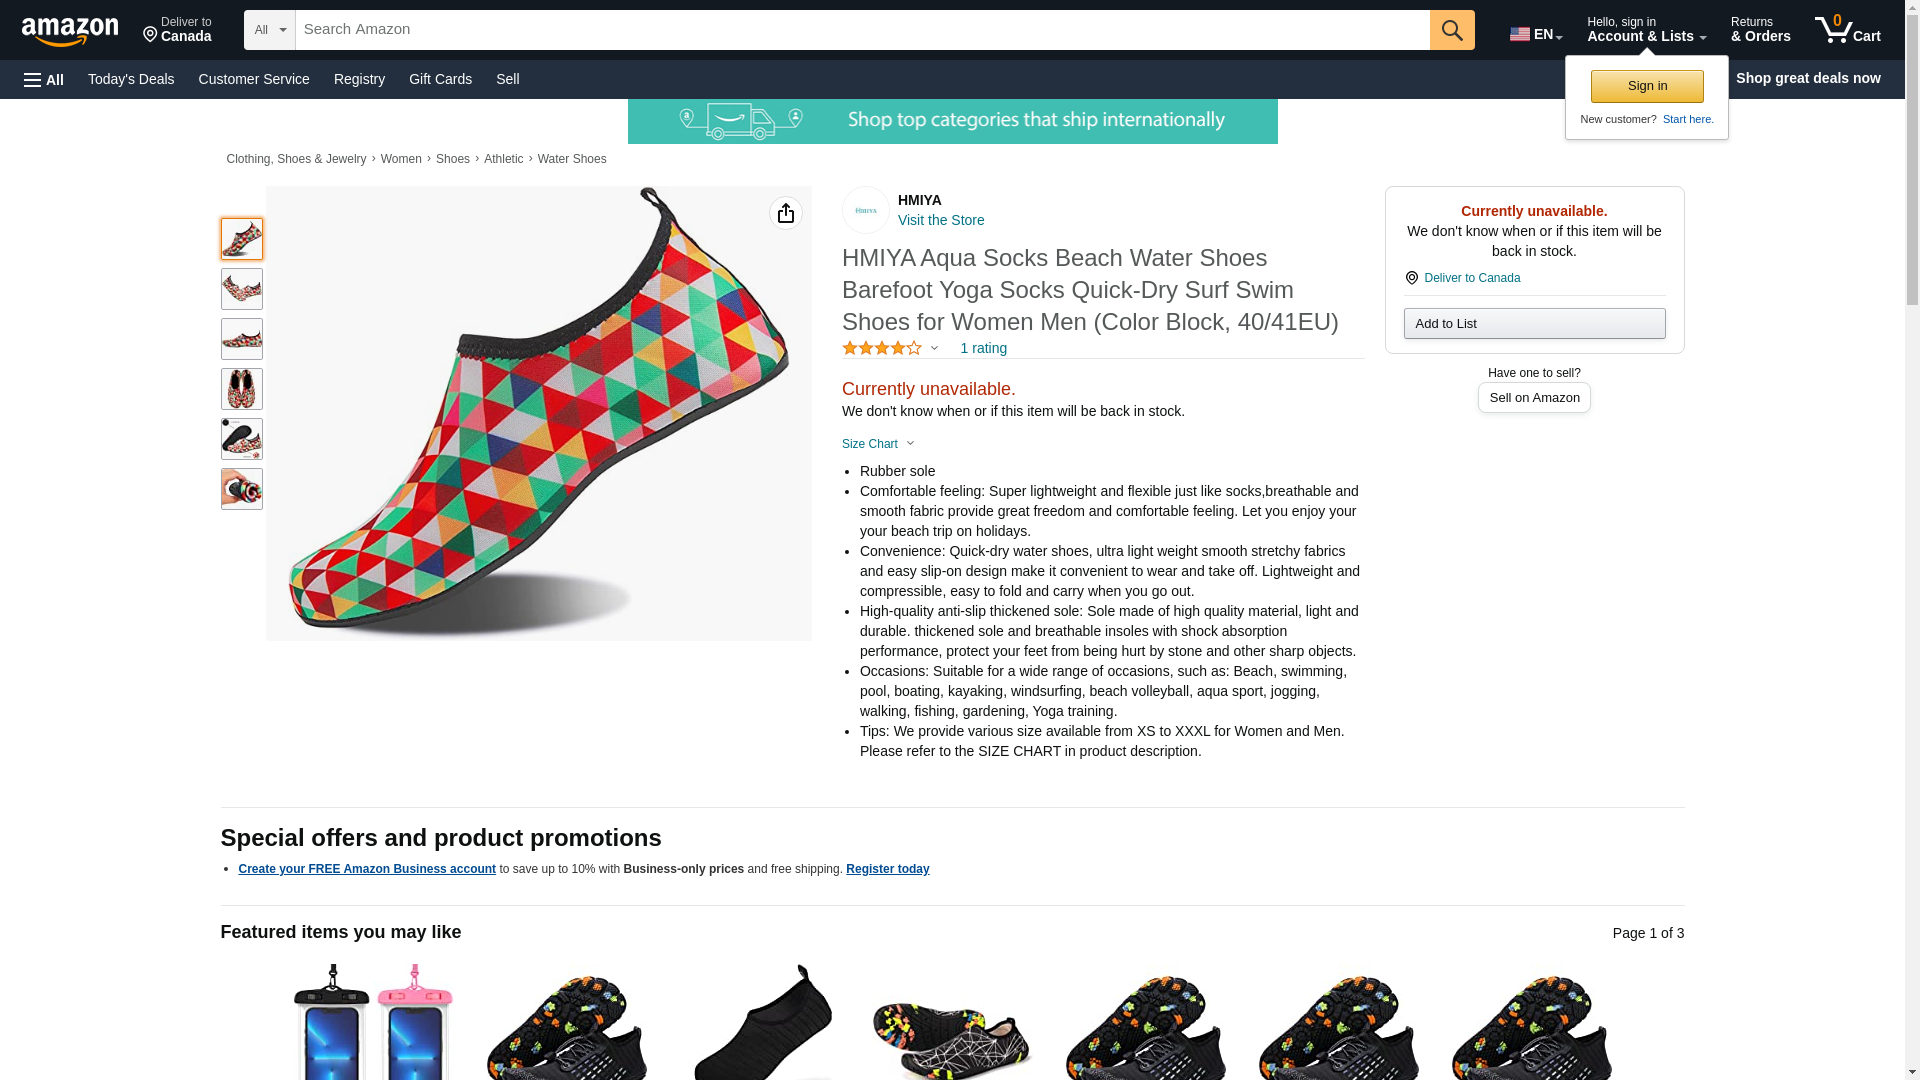Screen dimensions: 1920x1080
Task: Open the search category All dropdown
Action: tap(270, 30)
